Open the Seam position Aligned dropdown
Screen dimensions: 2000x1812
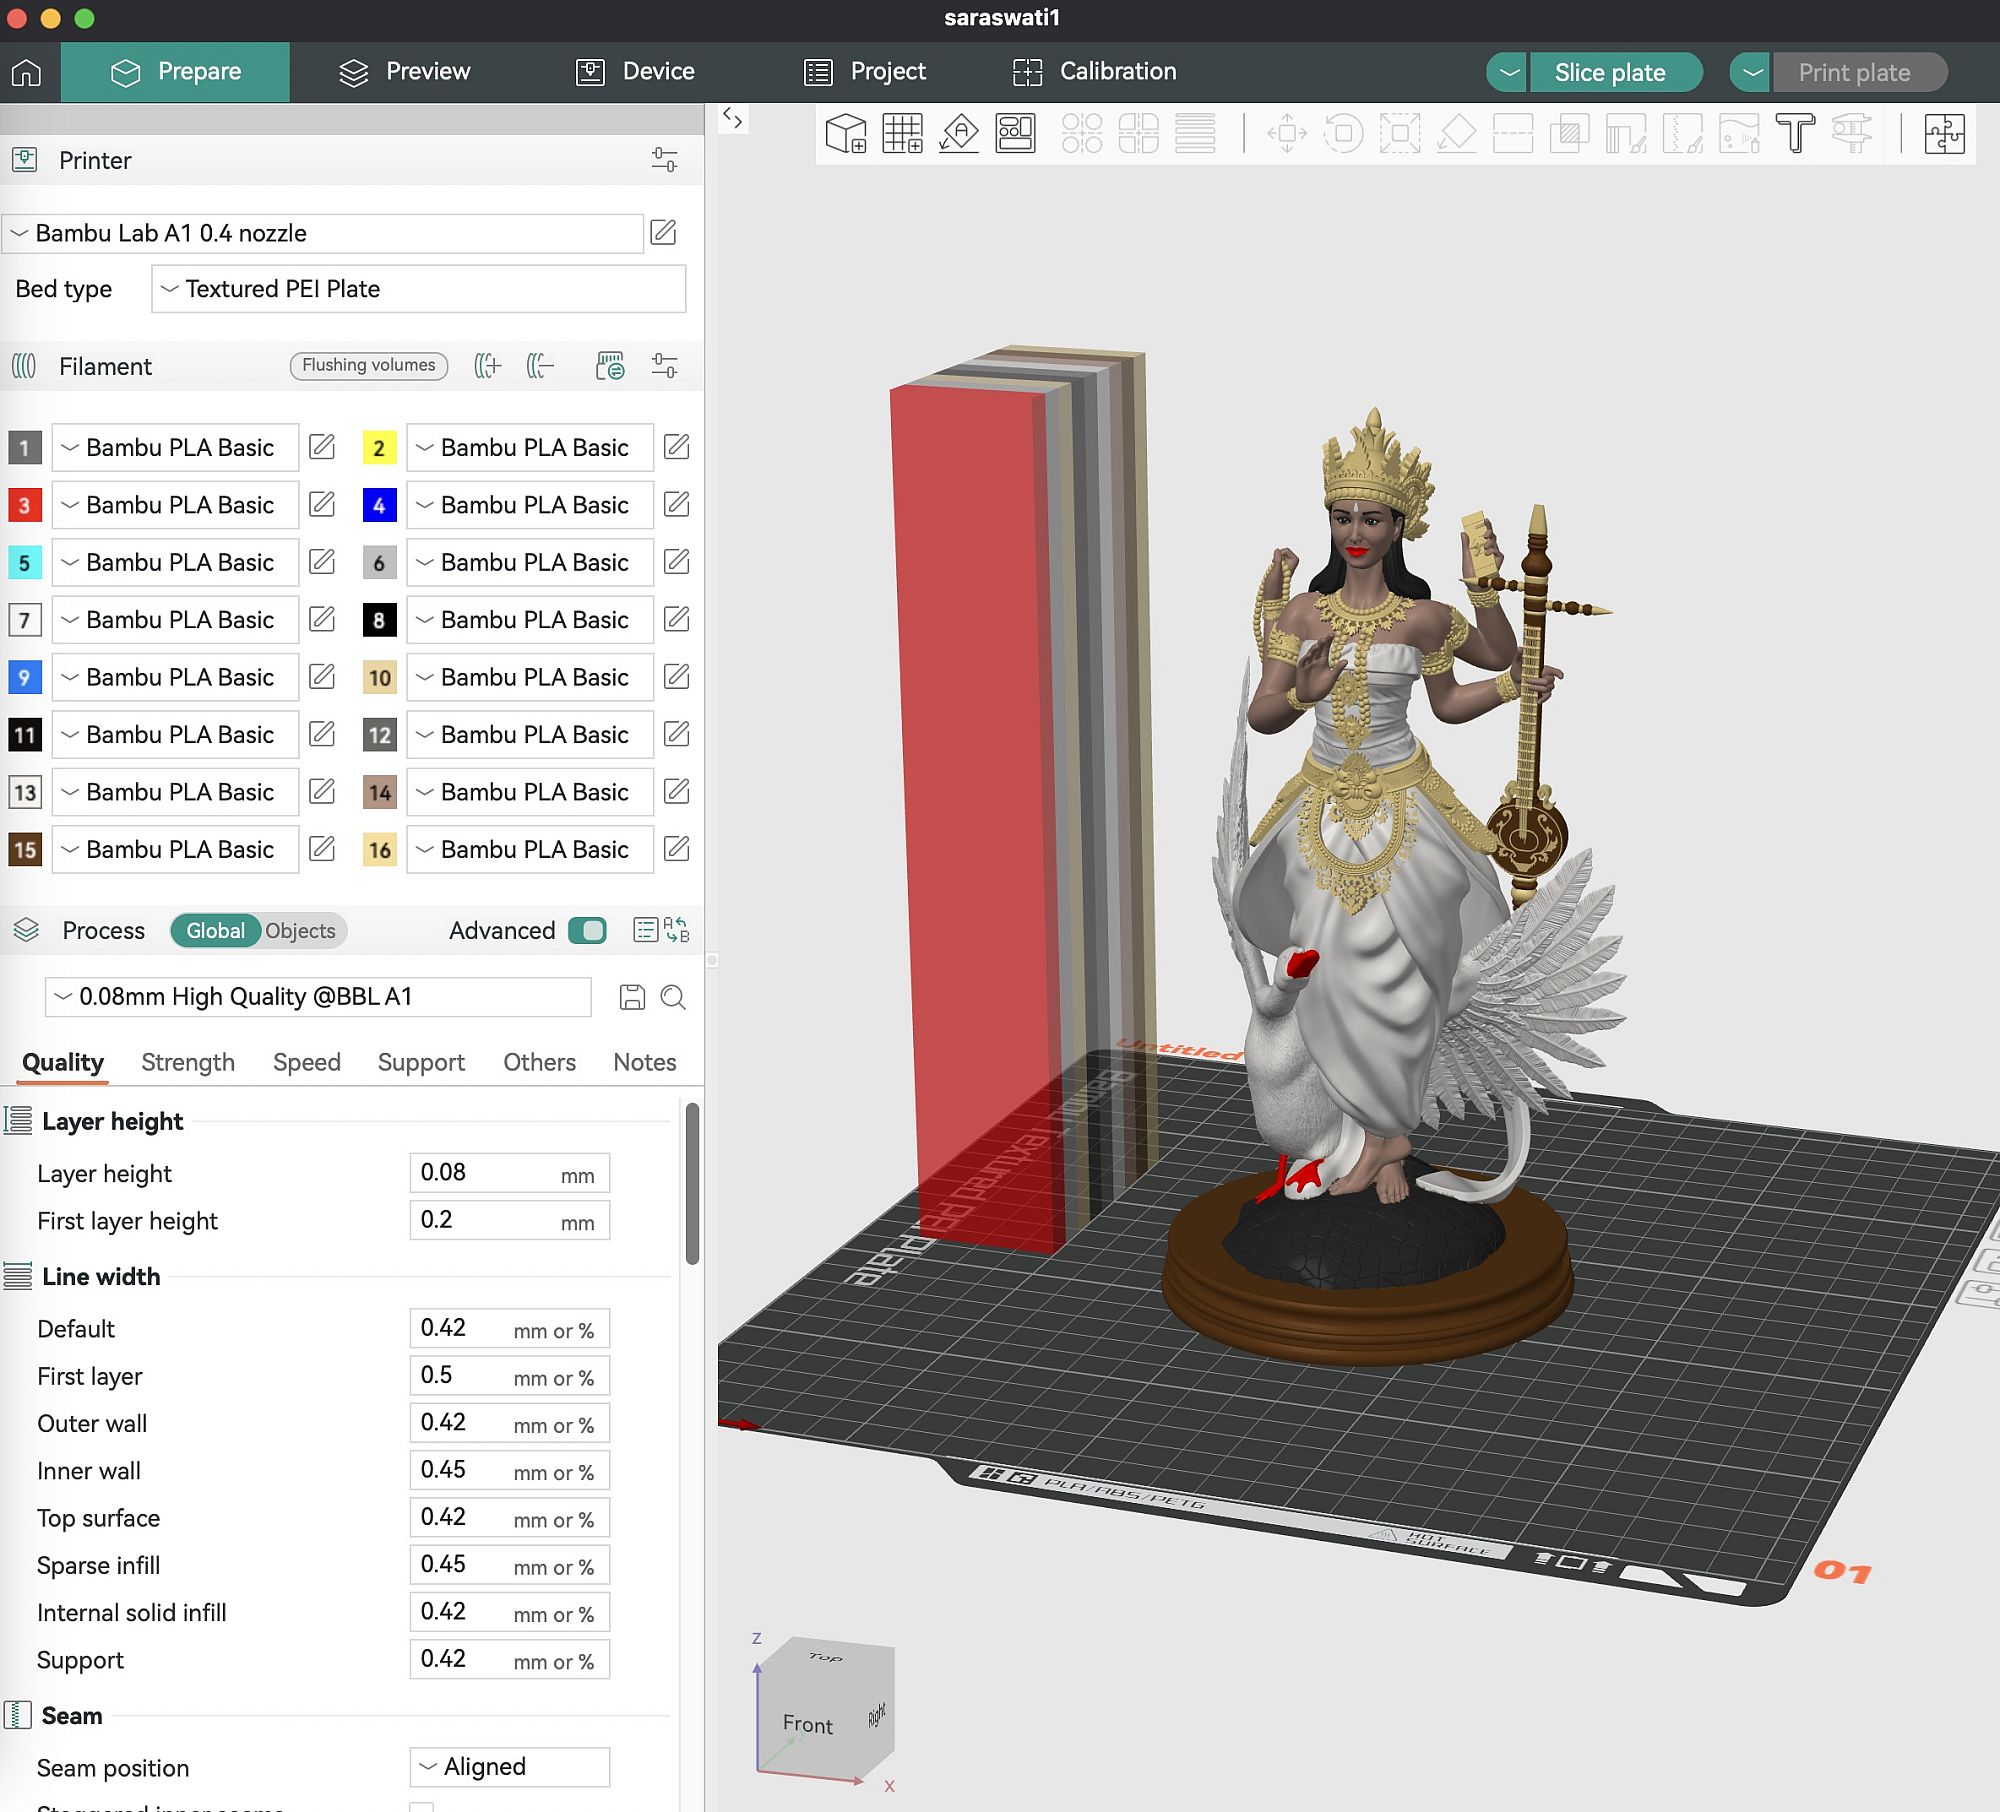[x=509, y=1767]
